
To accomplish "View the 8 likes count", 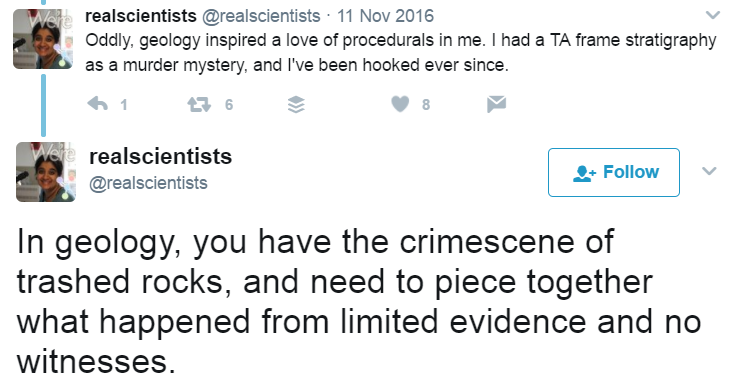I will tap(426, 105).
